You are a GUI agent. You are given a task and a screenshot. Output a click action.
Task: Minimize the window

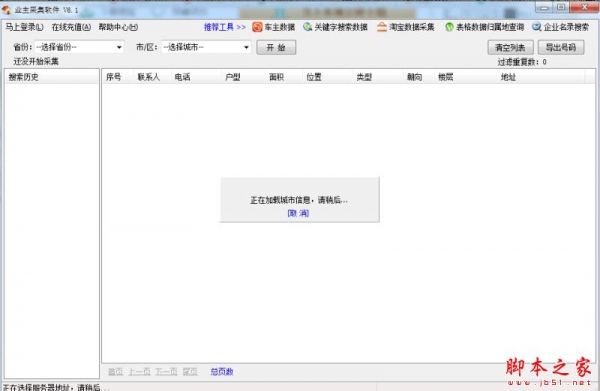coord(545,8)
